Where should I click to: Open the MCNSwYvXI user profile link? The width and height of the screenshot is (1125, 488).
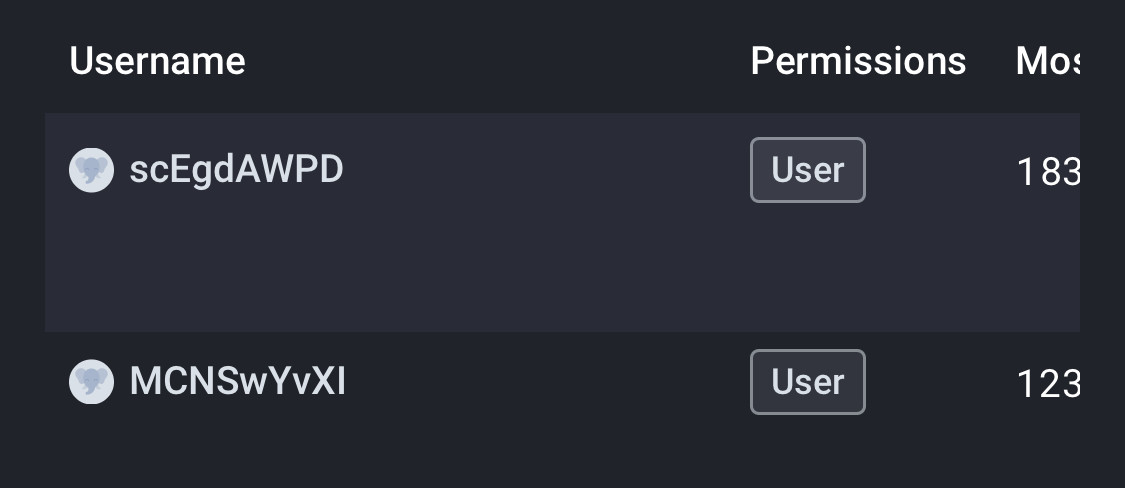tap(237, 382)
